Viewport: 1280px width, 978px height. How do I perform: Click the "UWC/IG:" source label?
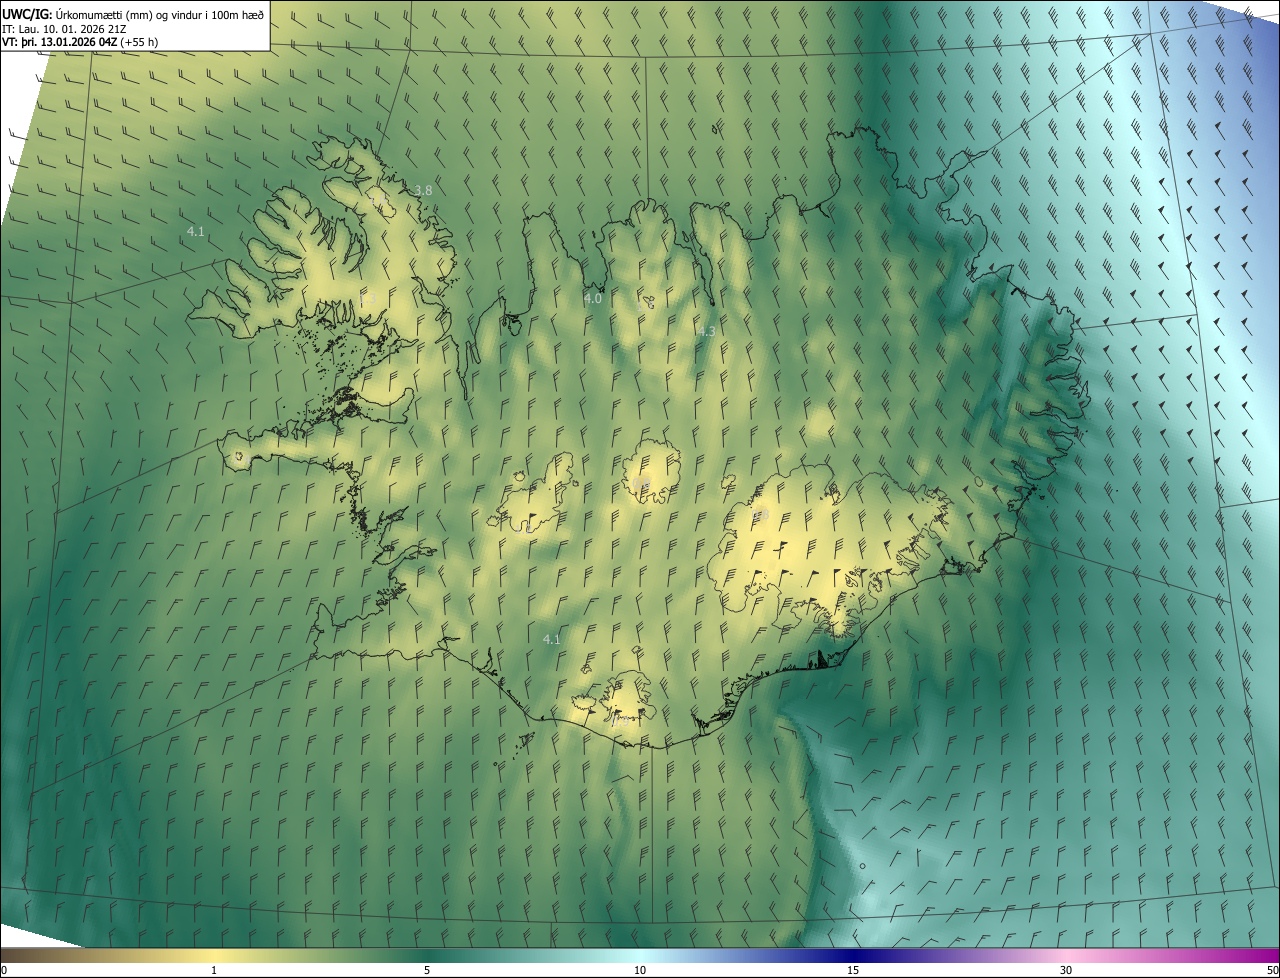pos(27,14)
